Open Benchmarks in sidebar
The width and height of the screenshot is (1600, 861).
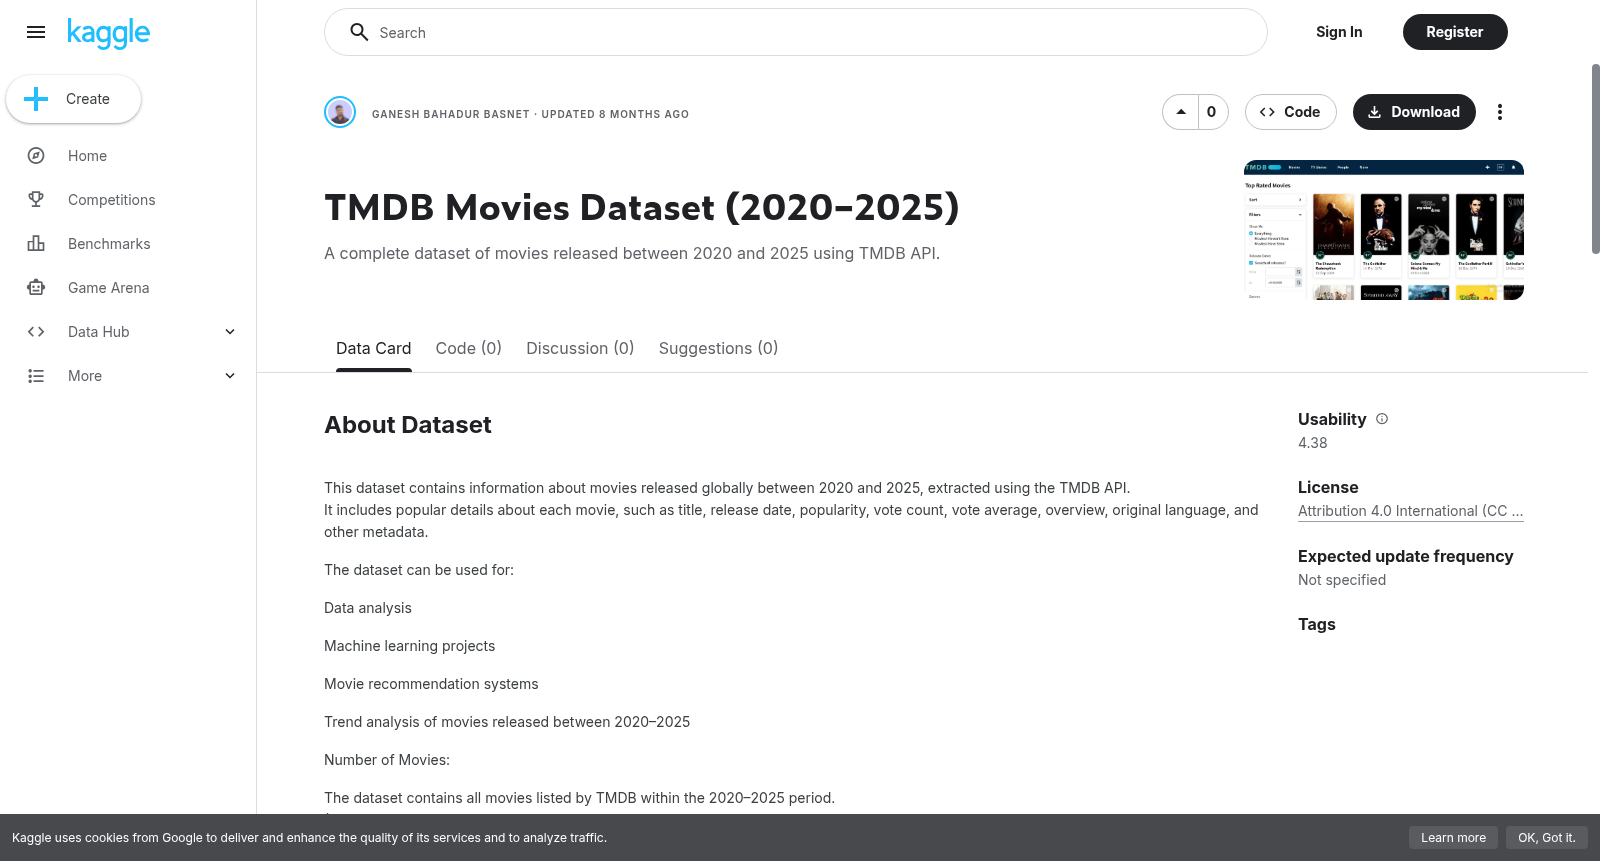(109, 244)
